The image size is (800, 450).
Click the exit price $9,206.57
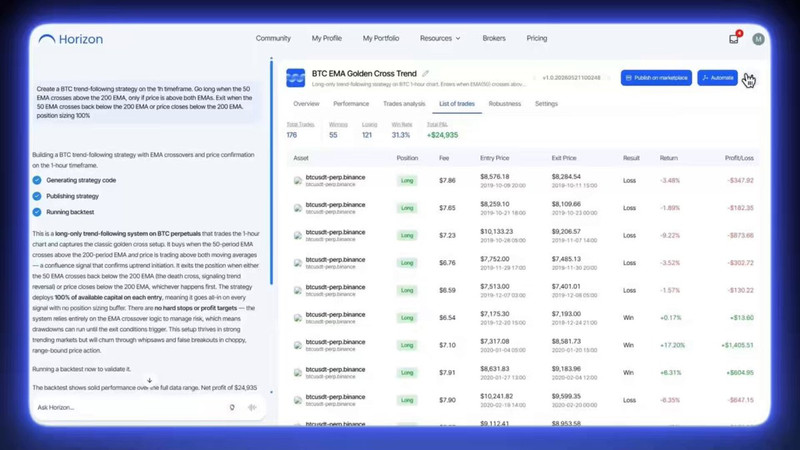[566, 232]
